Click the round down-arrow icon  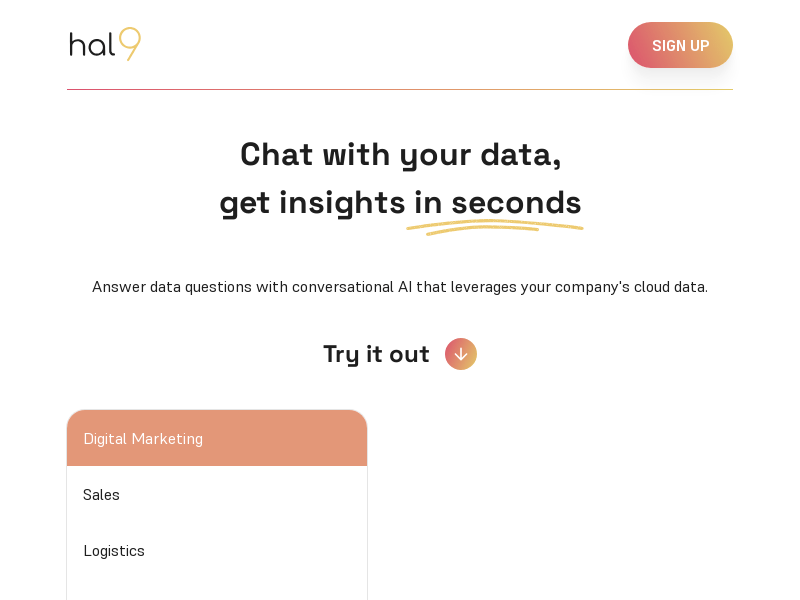(x=461, y=354)
